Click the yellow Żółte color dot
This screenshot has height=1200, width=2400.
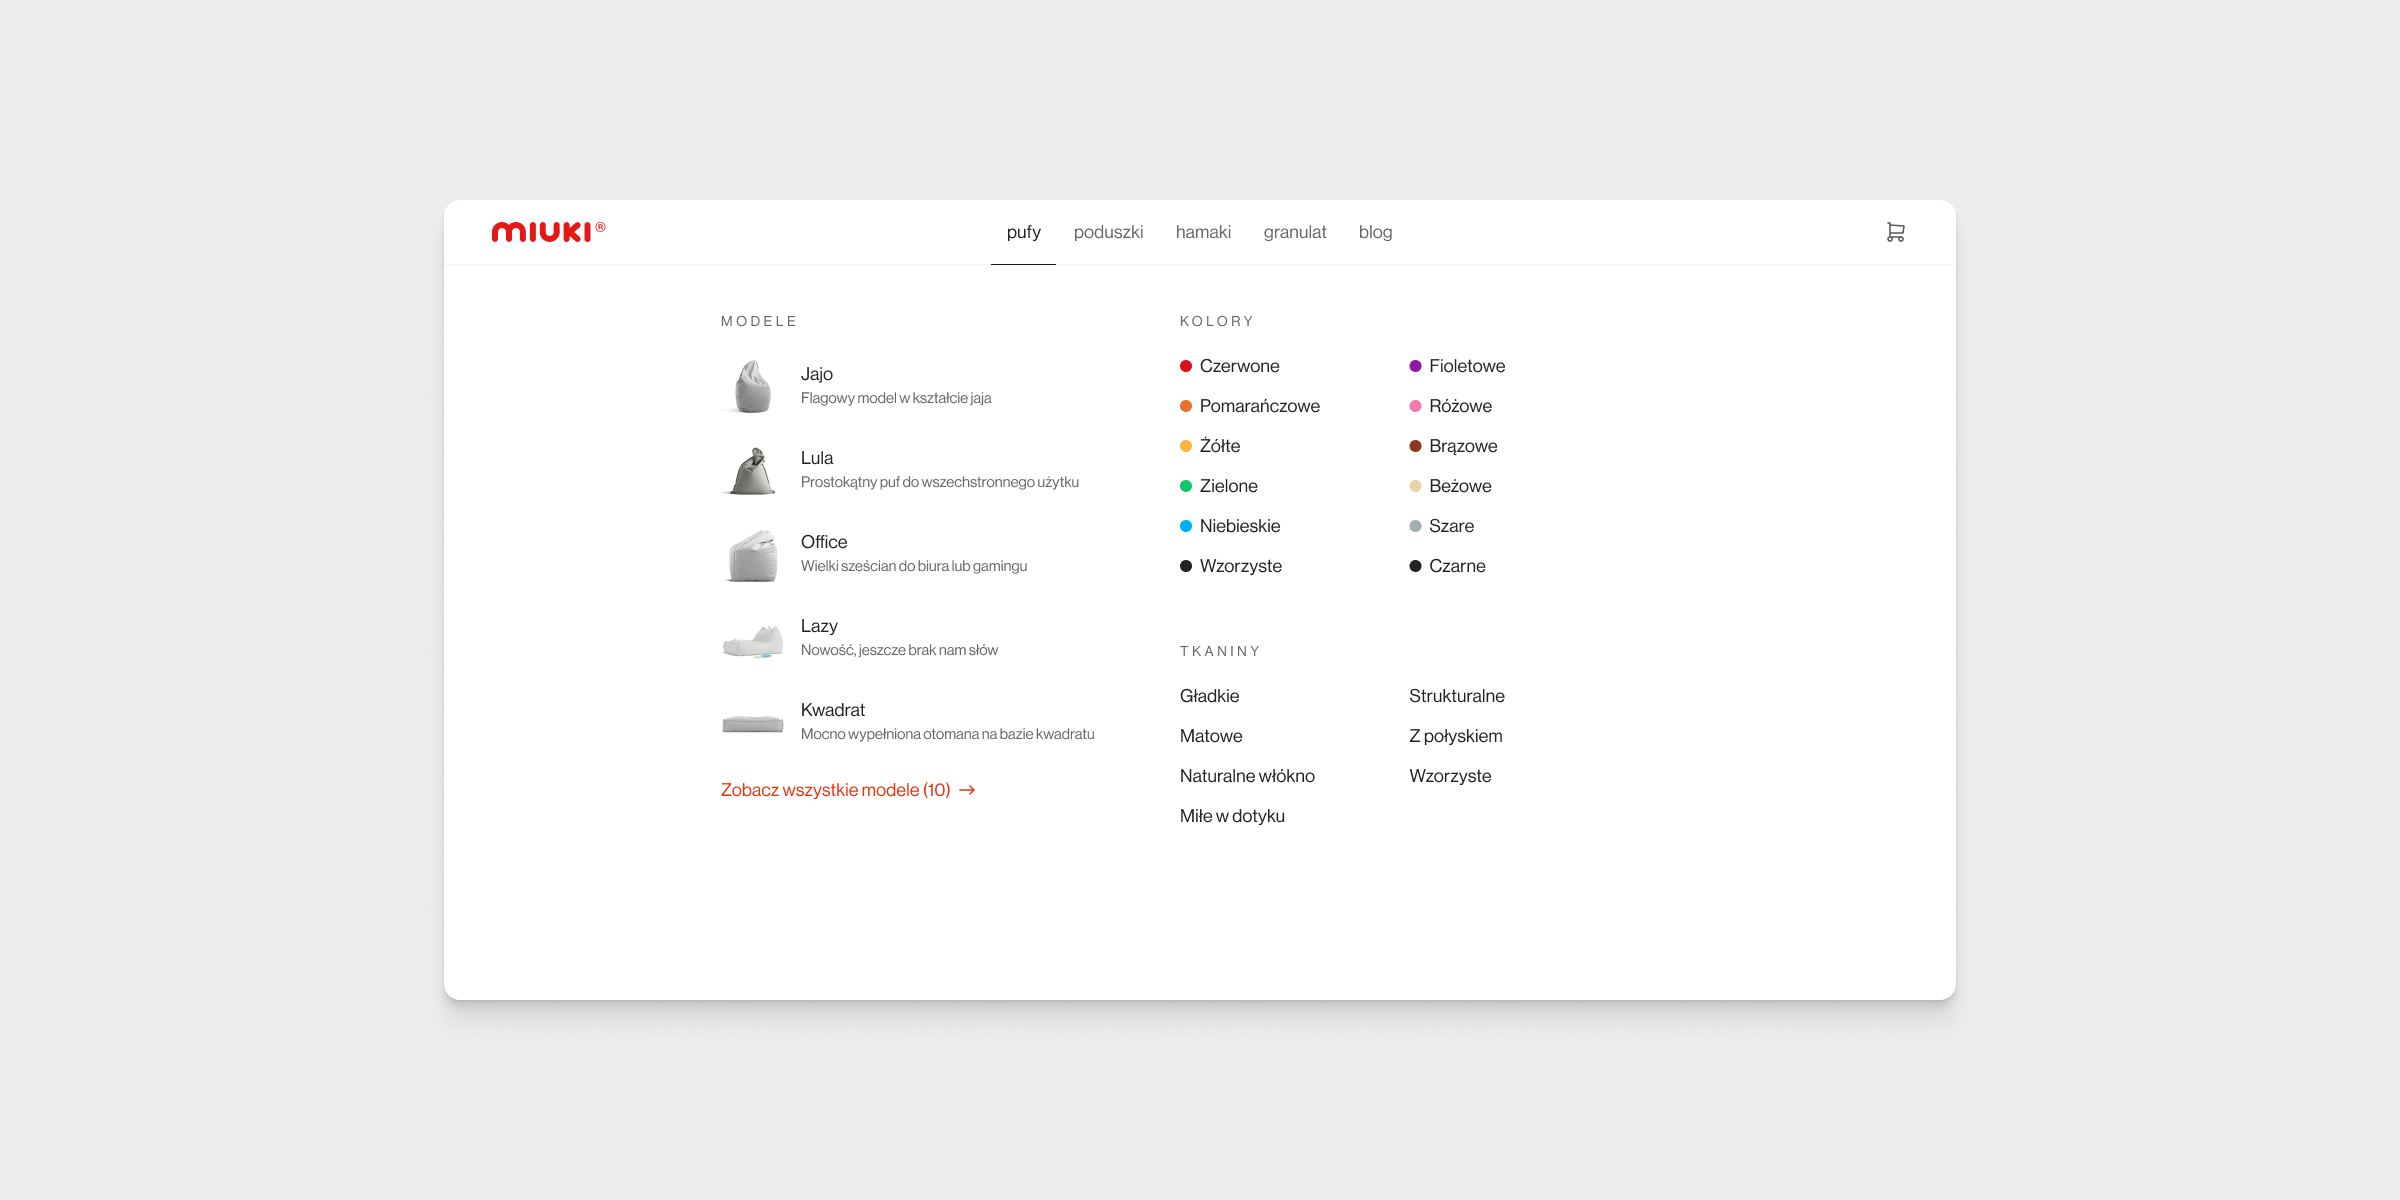(1186, 446)
